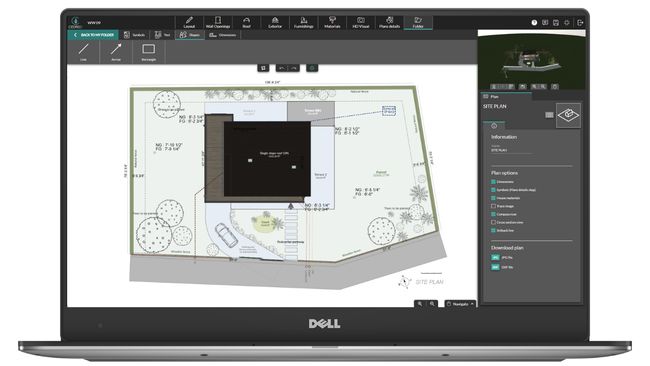Open the Furnishings section
The height and width of the screenshot is (366, 650).
pos(303,22)
